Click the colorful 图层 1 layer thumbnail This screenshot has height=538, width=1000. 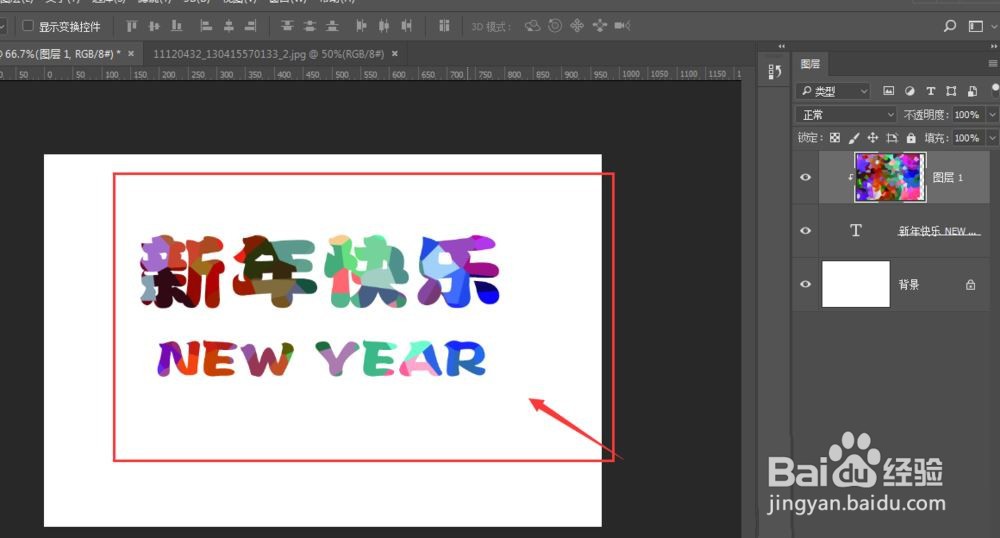click(890, 177)
